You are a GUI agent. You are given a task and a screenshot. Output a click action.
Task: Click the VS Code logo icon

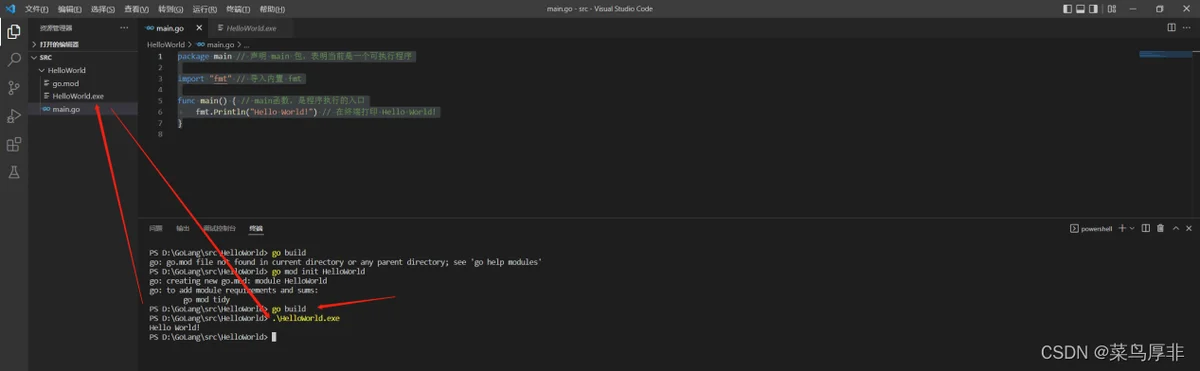click(10, 8)
